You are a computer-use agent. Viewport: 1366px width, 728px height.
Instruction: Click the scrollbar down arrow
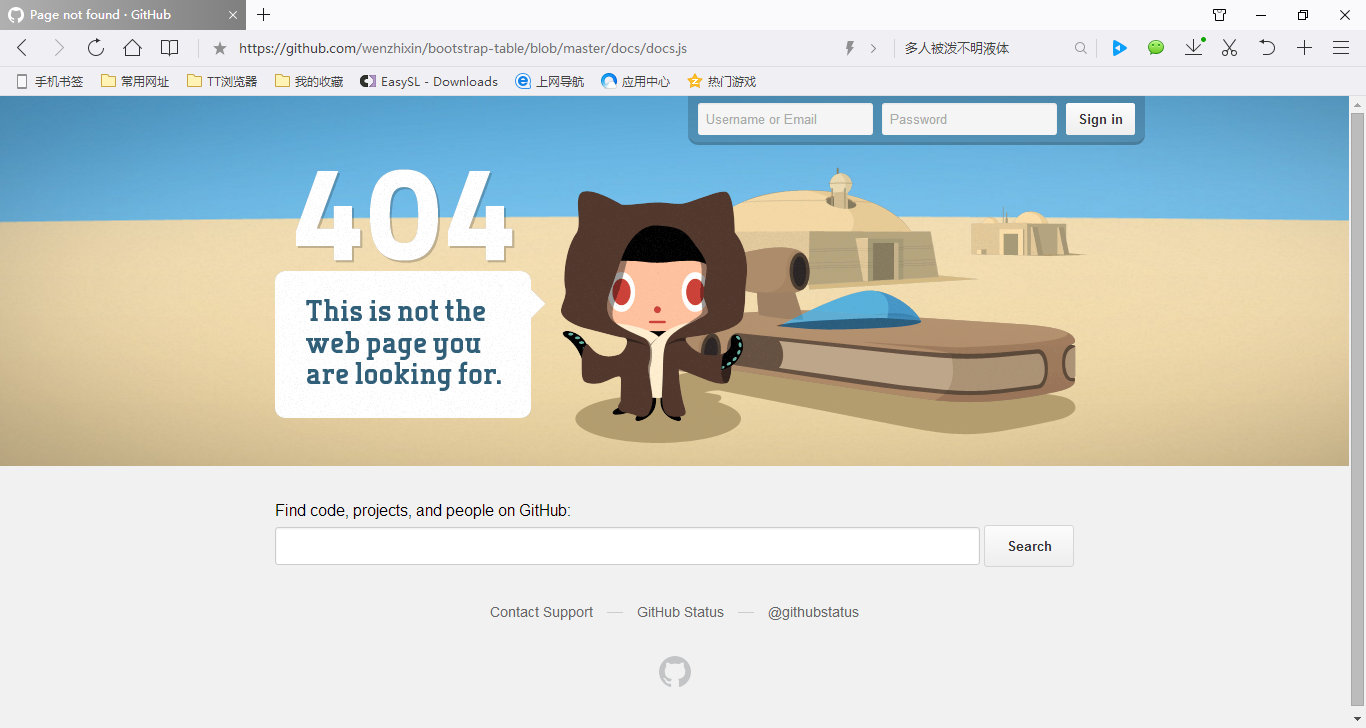click(x=1357, y=720)
